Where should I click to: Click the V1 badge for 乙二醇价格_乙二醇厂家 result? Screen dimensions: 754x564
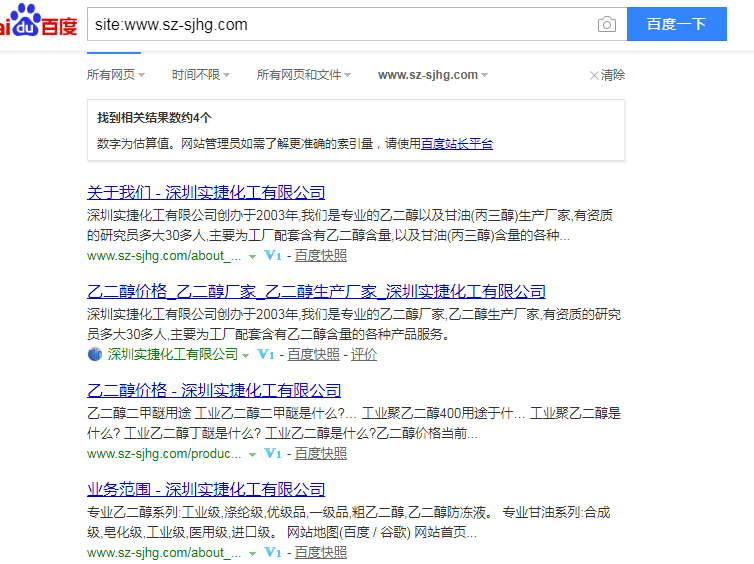tap(266, 354)
